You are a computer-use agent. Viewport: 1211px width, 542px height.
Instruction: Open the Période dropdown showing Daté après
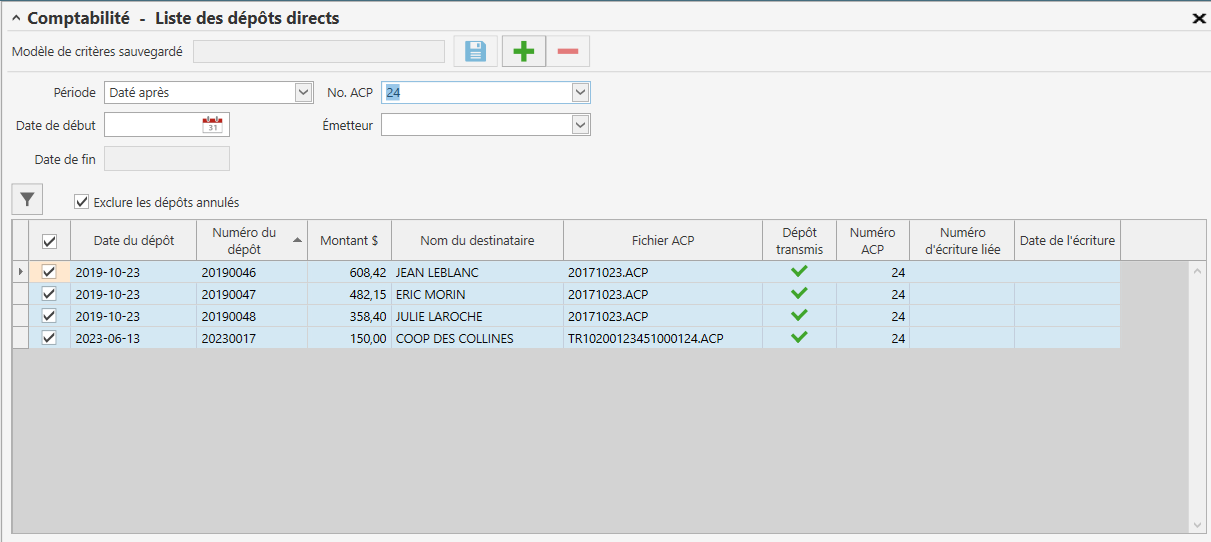304,92
